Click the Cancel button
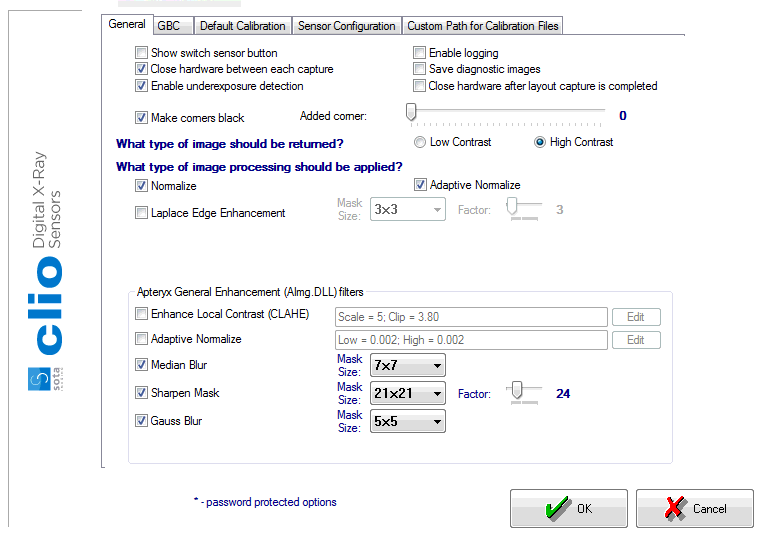This screenshot has width=762, height=537. pos(694,508)
